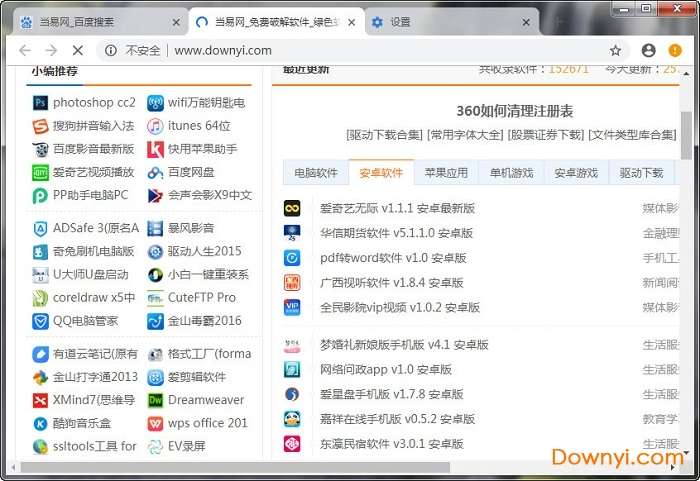Select the 安卓游戏 tab
Screen dimensions: 700x481
pos(576,173)
